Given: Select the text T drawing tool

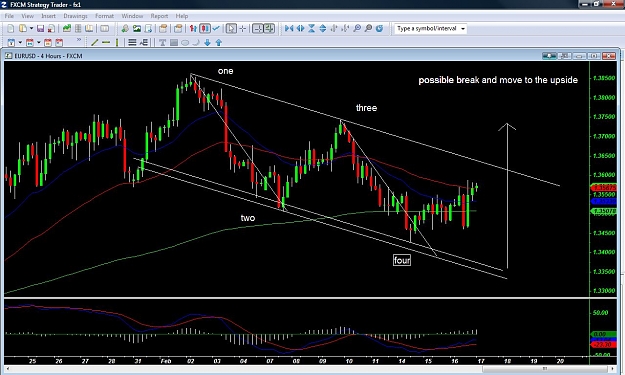Looking at the screenshot, I should 162,42.
